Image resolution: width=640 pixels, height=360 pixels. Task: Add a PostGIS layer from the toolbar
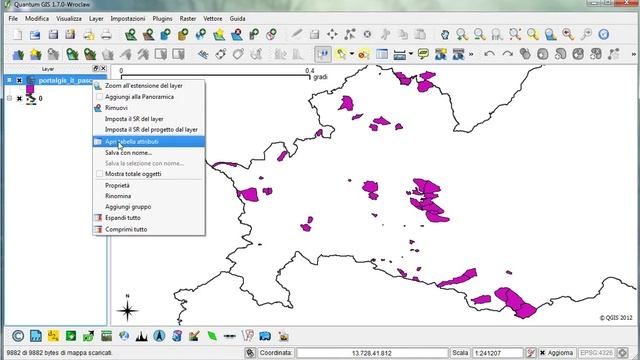tap(166, 34)
